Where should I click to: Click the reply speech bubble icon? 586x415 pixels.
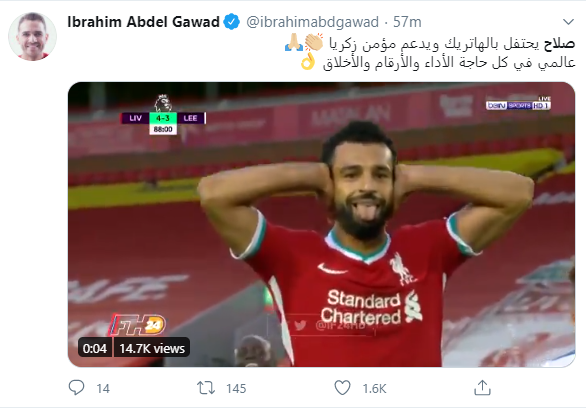(77, 388)
